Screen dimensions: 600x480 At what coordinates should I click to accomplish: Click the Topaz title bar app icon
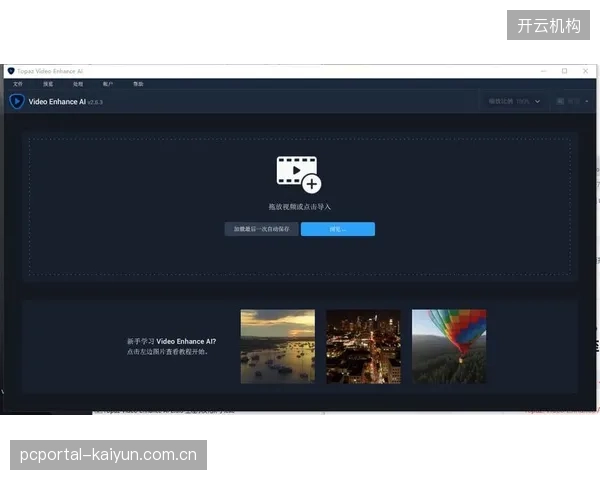point(11,71)
